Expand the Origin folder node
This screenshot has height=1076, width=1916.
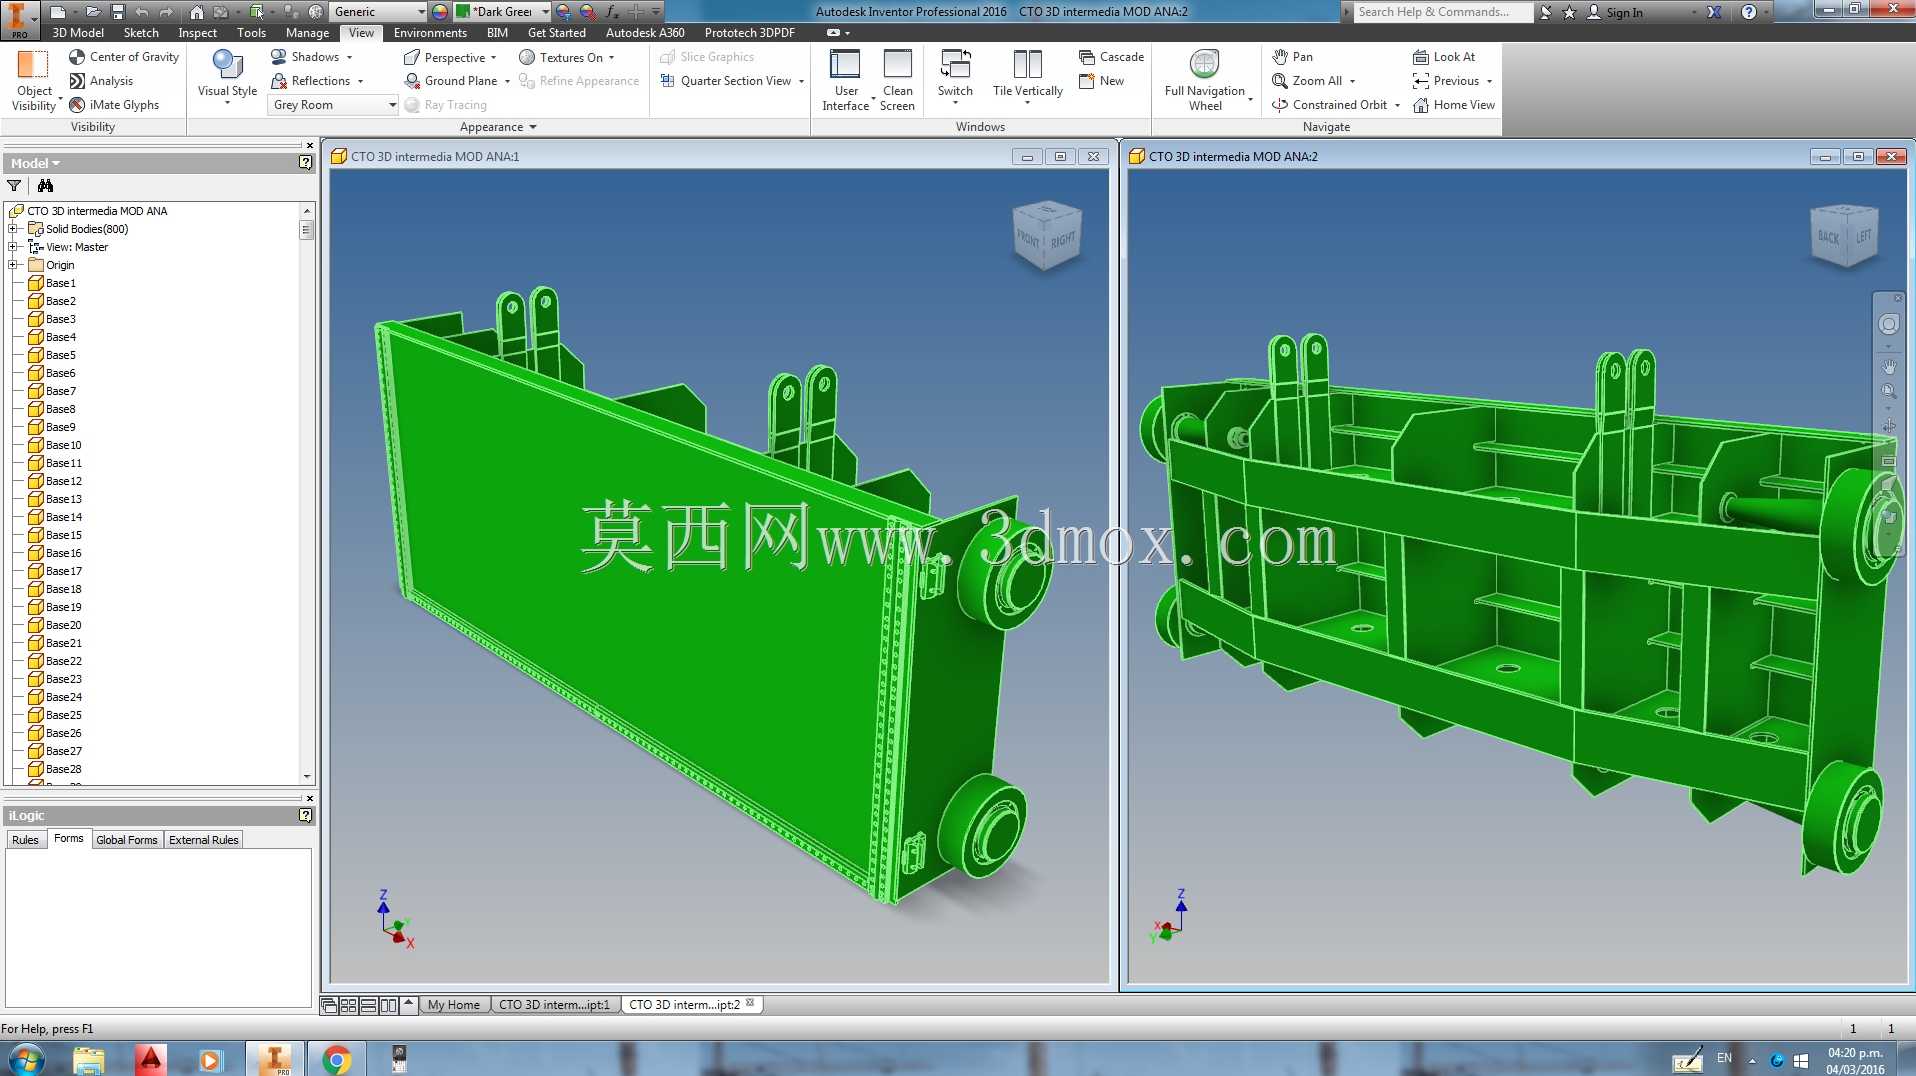pyautogui.click(x=13, y=265)
